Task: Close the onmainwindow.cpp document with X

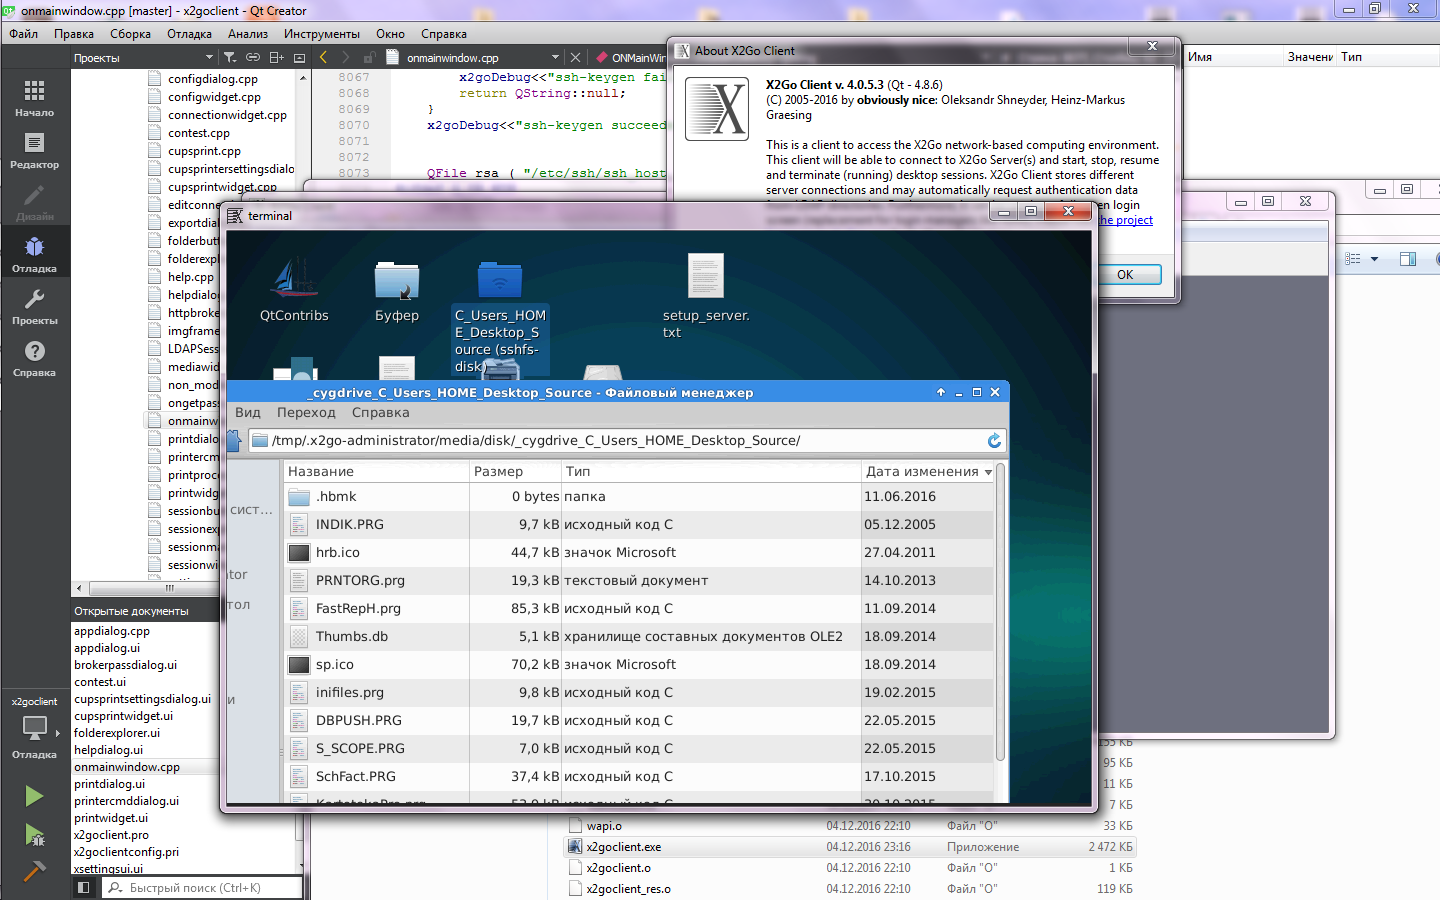Action: pyautogui.click(x=575, y=57)
